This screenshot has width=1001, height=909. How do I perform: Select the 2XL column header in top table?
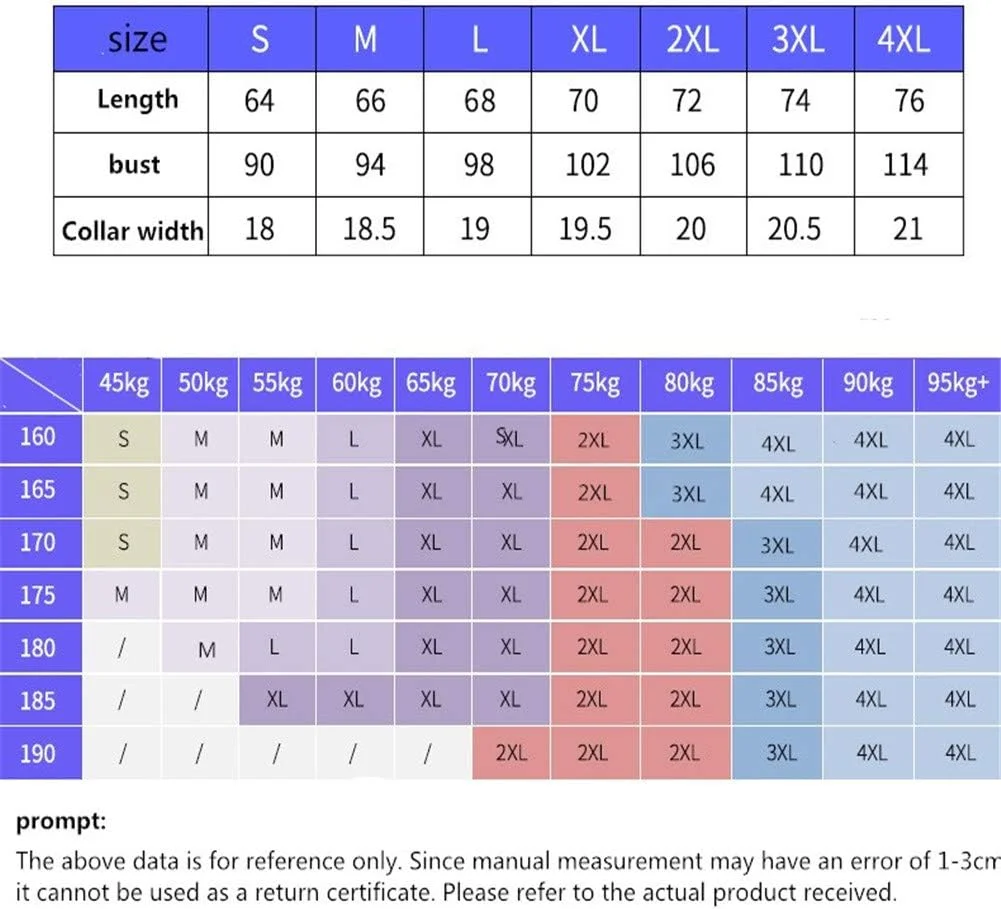pos(692,39)
